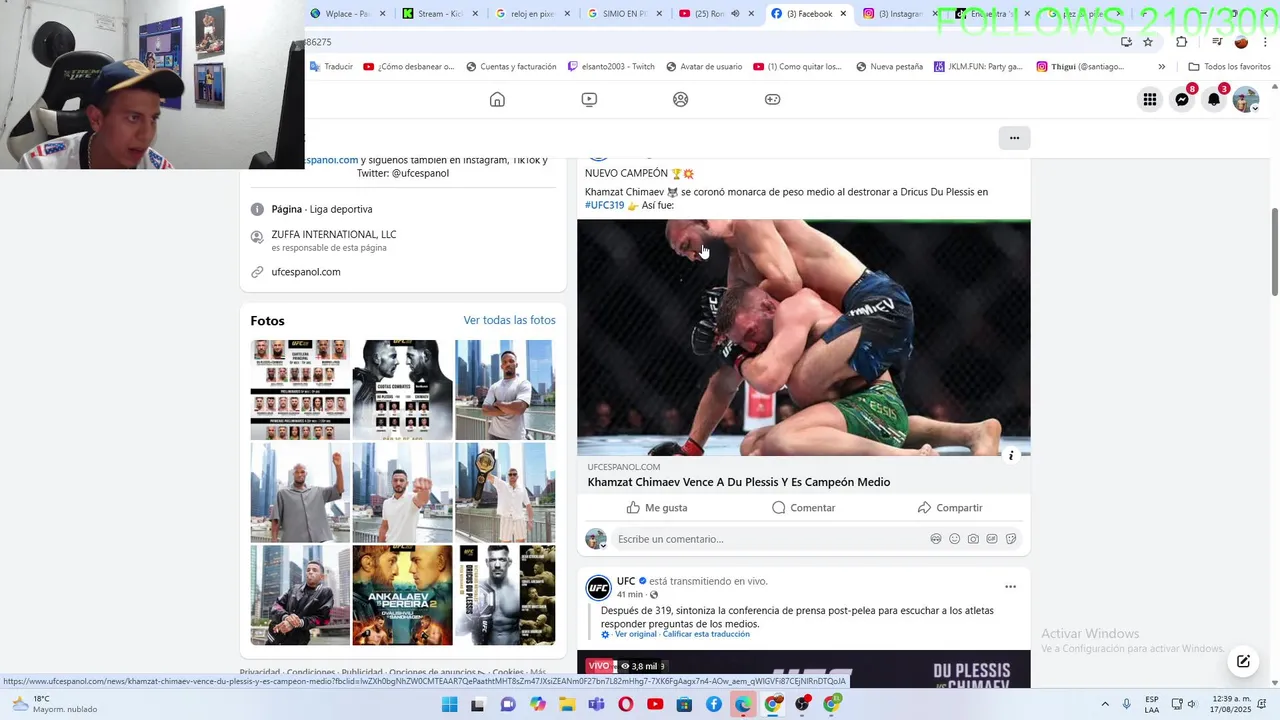
Task: Open the #UFC319 hashtag link
Action: (605, 205)
